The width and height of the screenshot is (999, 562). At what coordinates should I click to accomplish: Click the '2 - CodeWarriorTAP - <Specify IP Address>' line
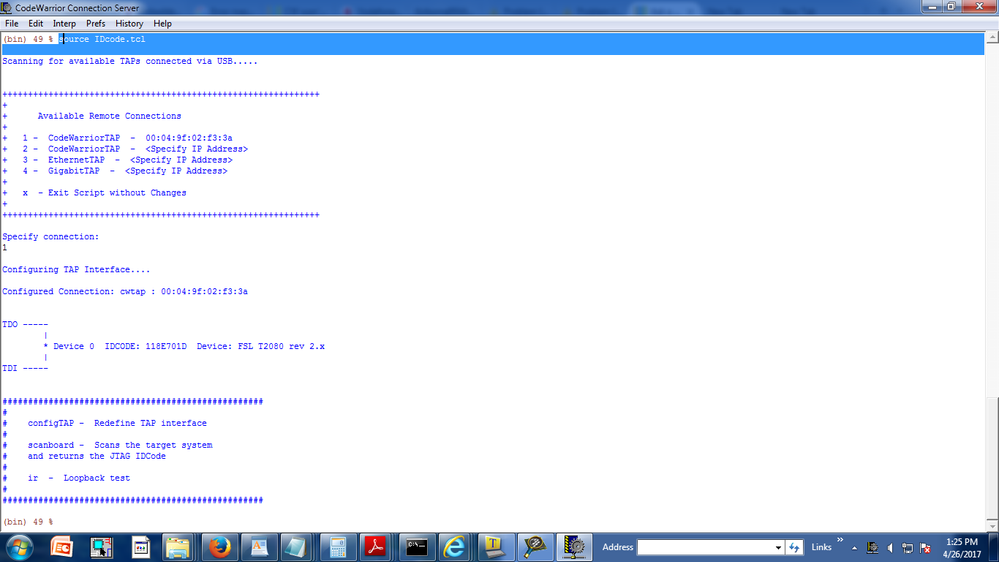tap(135, 149)
